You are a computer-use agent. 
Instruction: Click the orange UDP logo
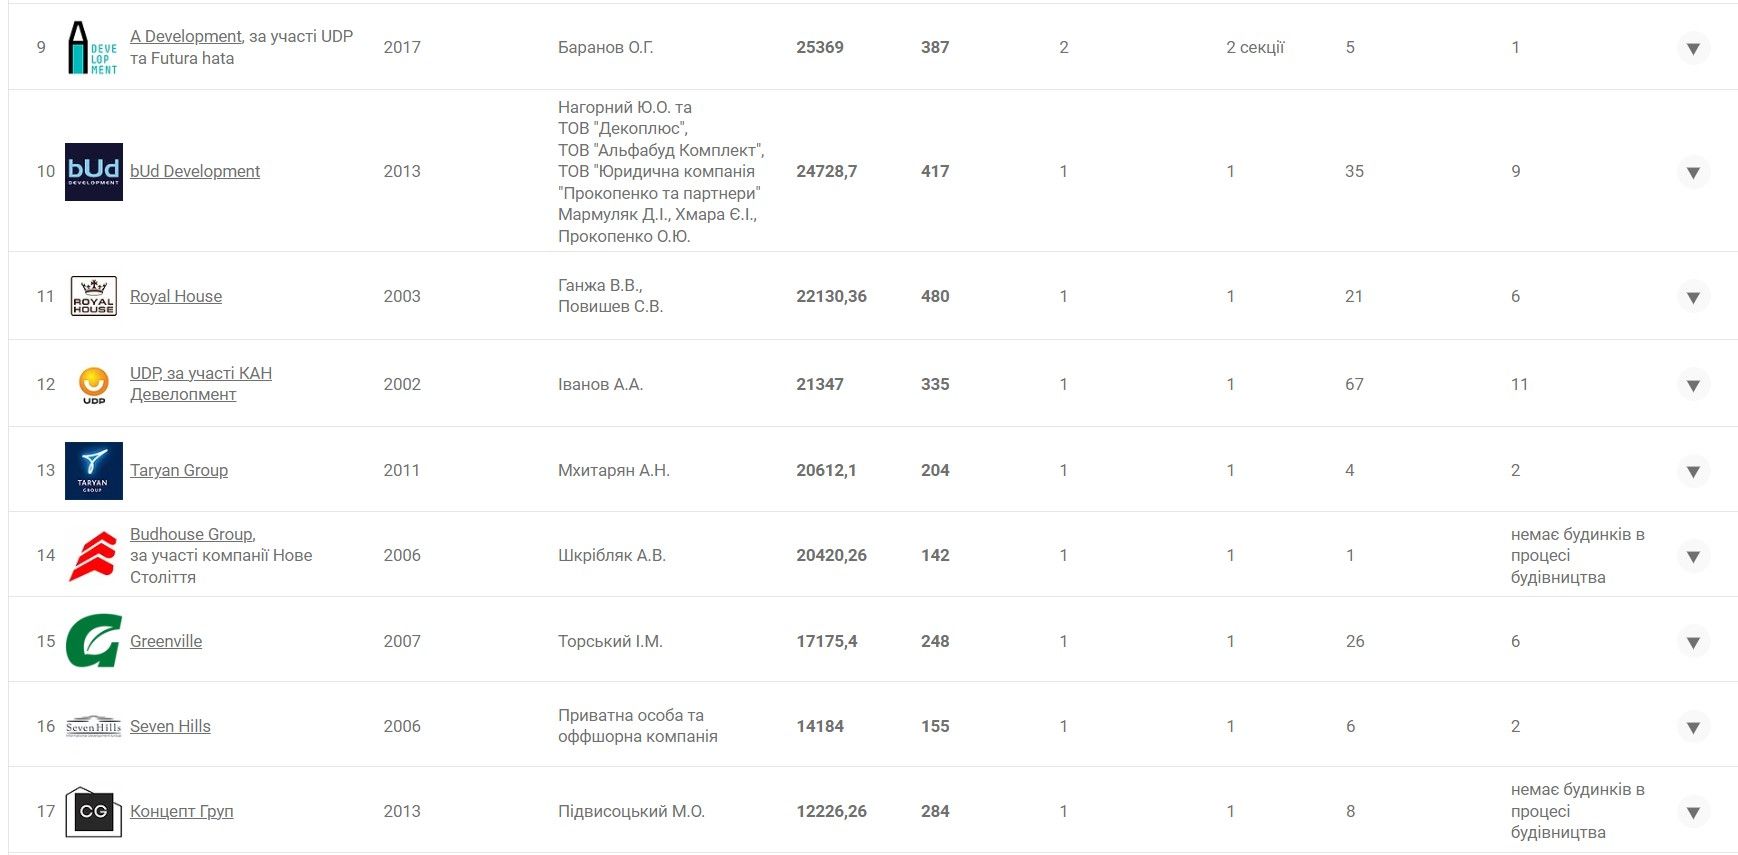(x=94, y=385)
